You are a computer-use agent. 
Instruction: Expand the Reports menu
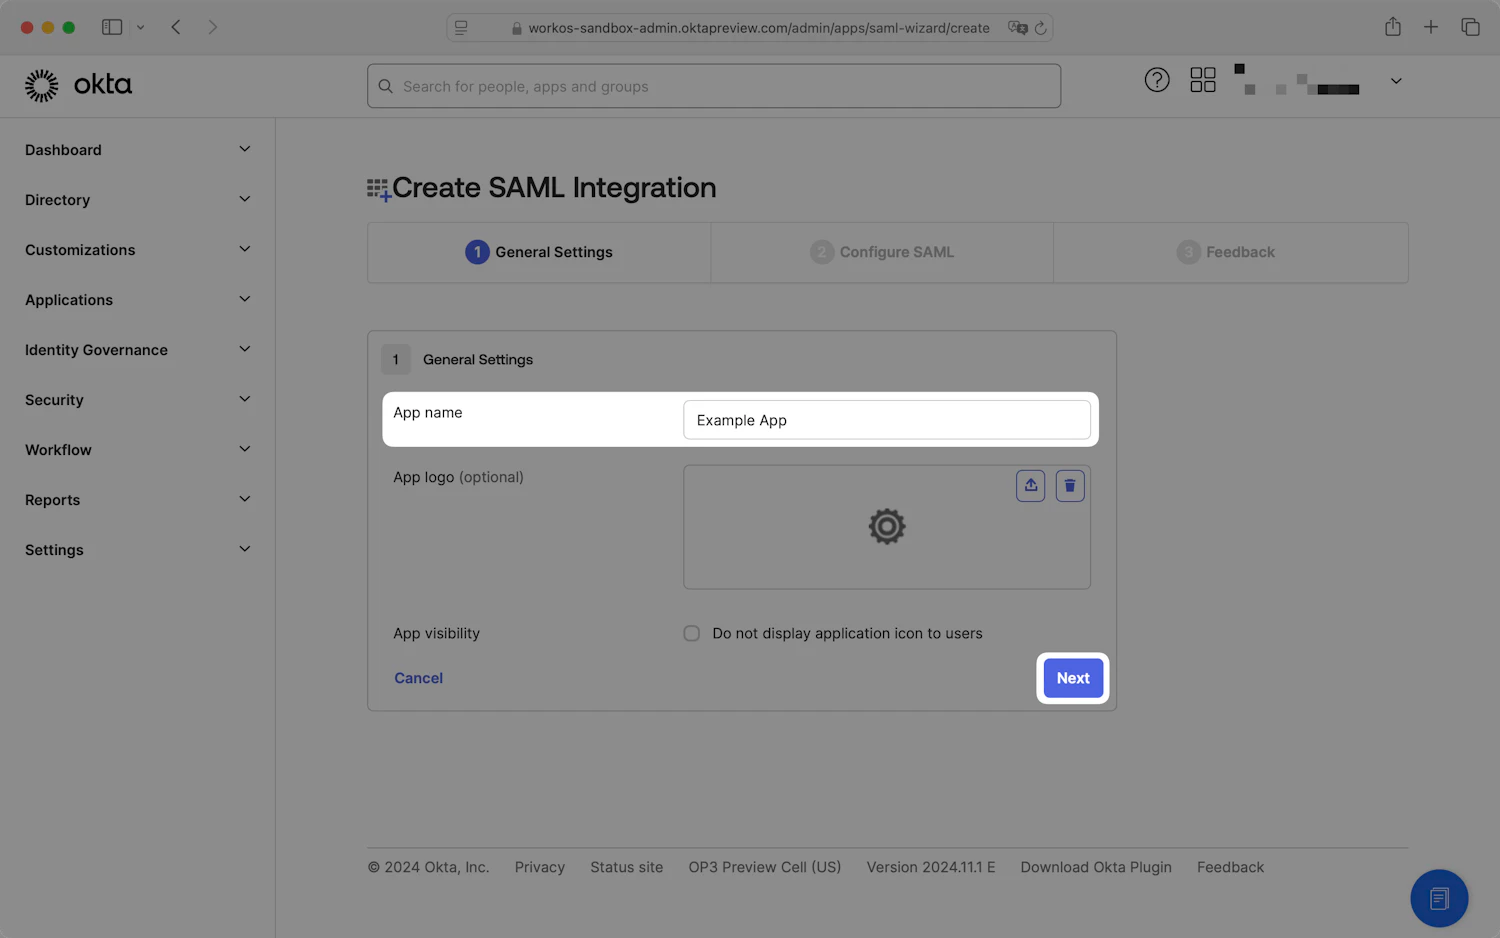click(x=138, y=500)
